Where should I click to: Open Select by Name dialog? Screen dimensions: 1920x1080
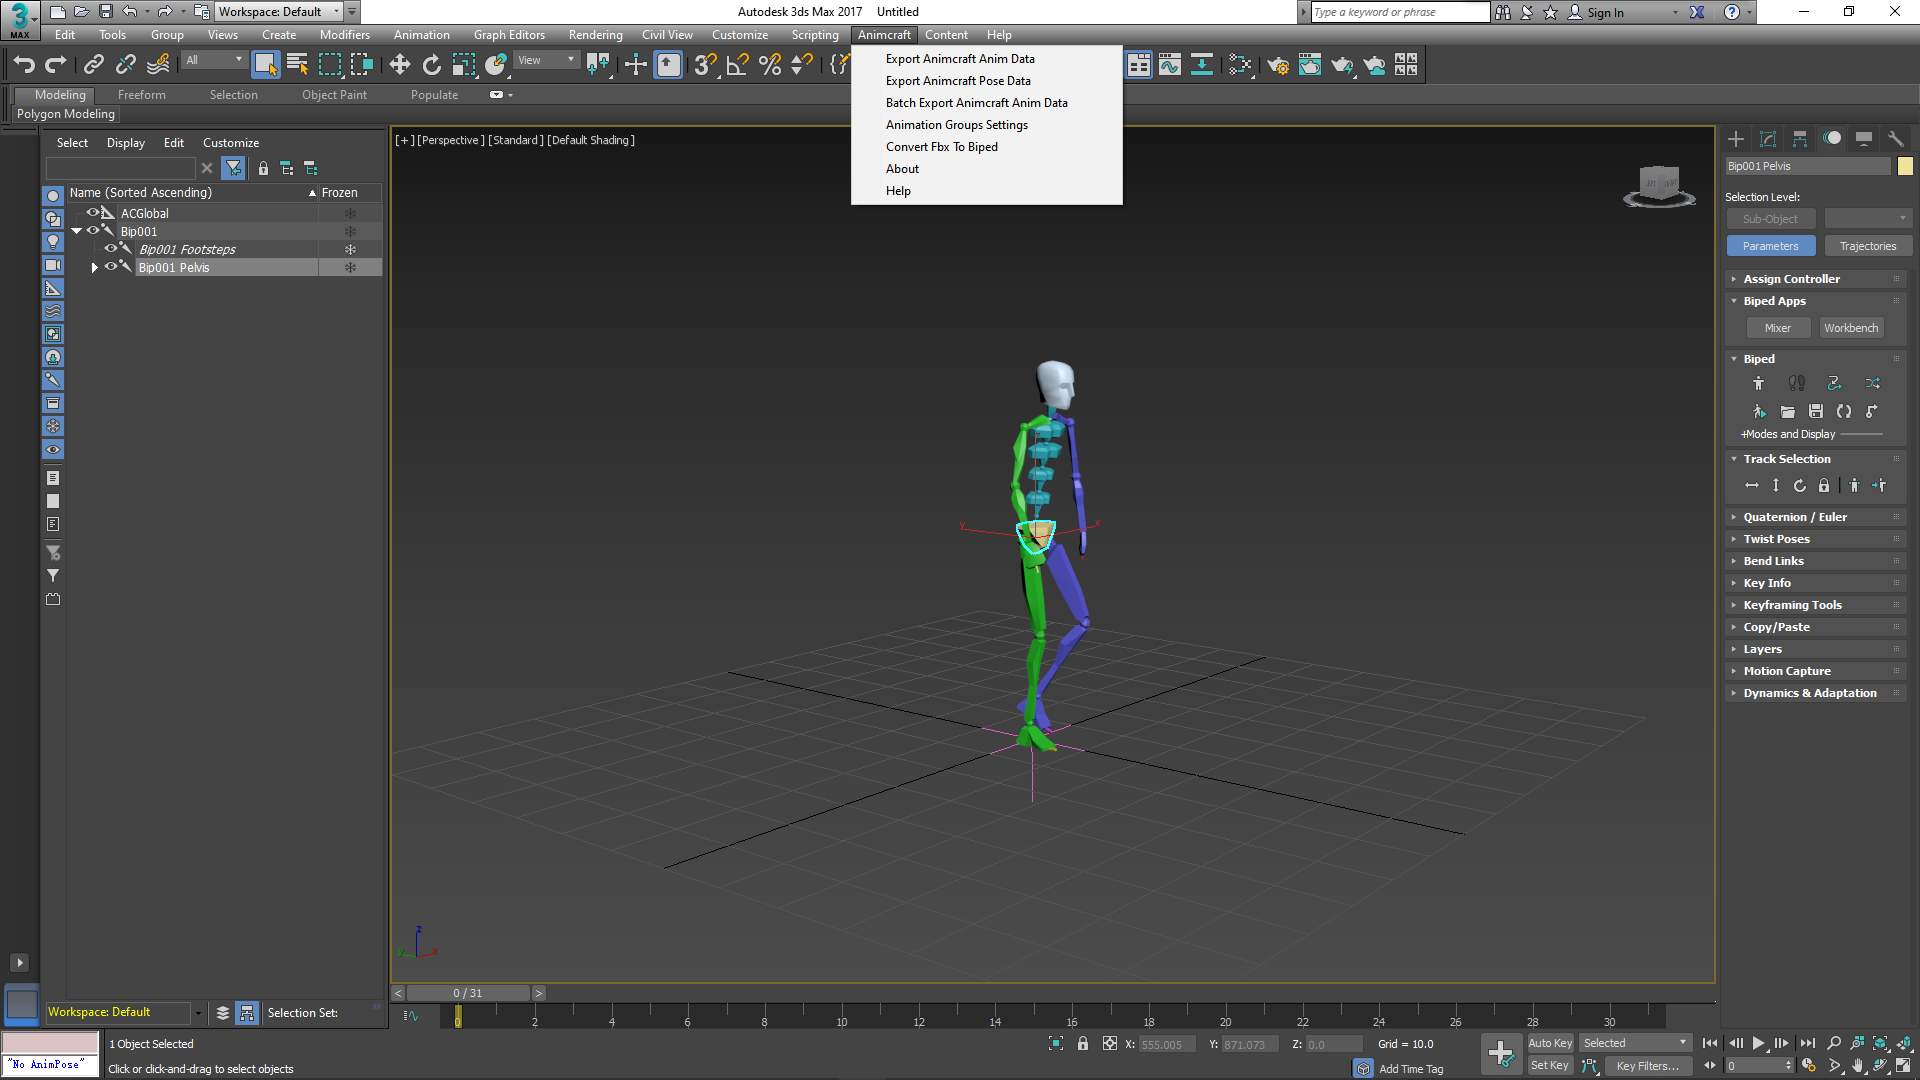[297, 65]
